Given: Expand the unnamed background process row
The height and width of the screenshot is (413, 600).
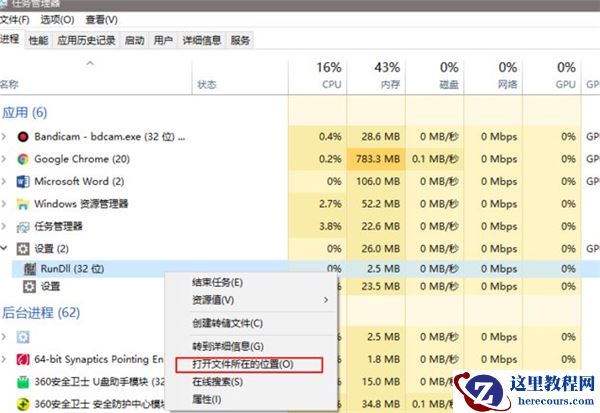Looking at the screenshot, I should pos(4,337).
